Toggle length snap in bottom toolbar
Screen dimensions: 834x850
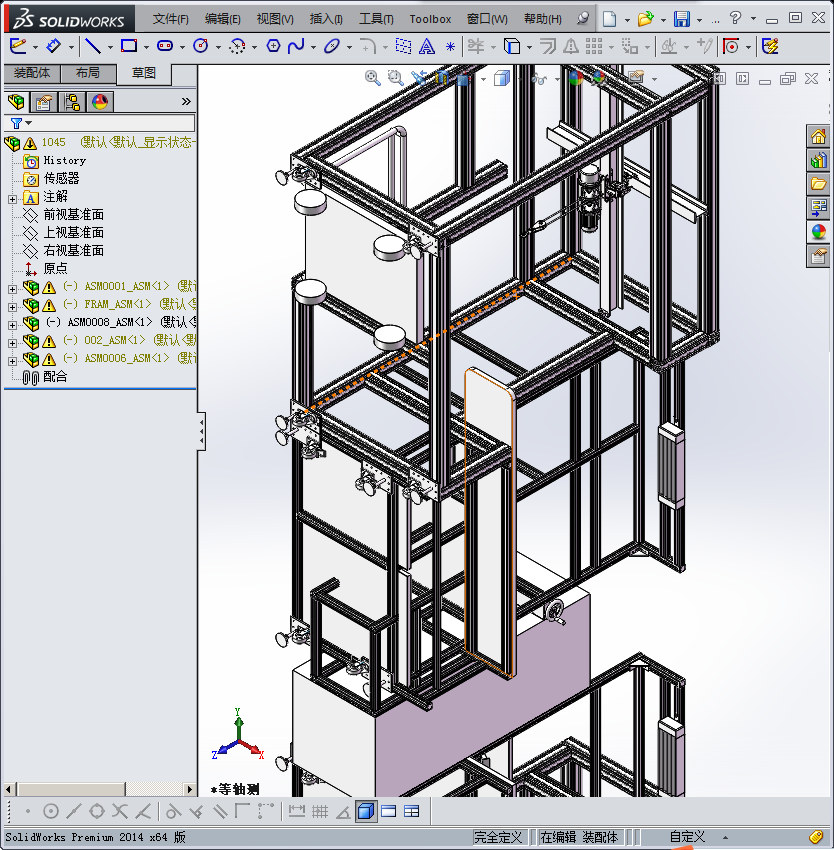pos(297,811)
